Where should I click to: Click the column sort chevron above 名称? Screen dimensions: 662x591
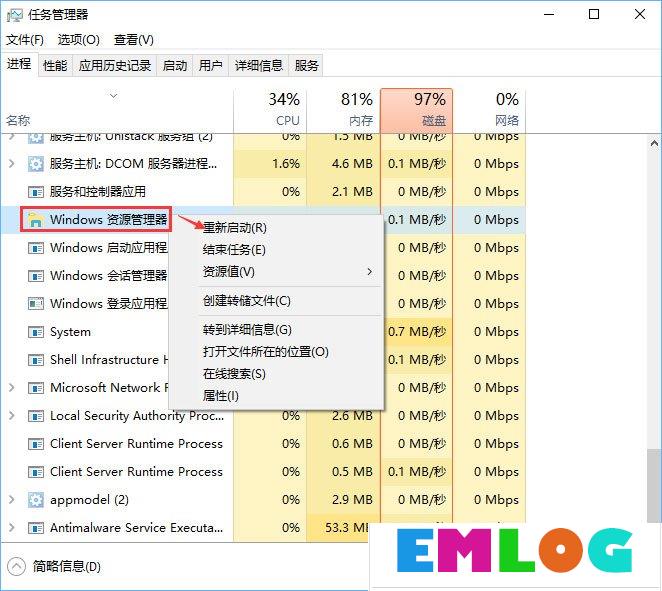point(113,96)
